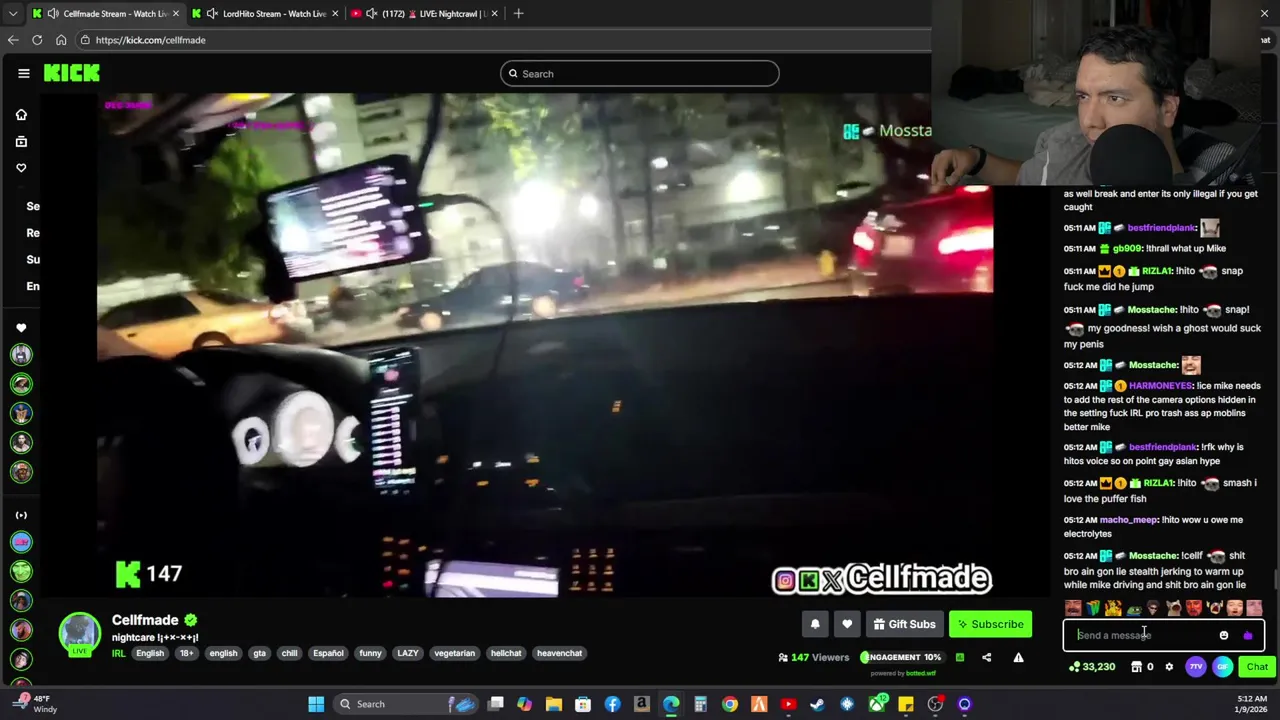Report stream using warning triangle icon
Viewport: 1280px width, 720px height.
(x=1018, y=657)
